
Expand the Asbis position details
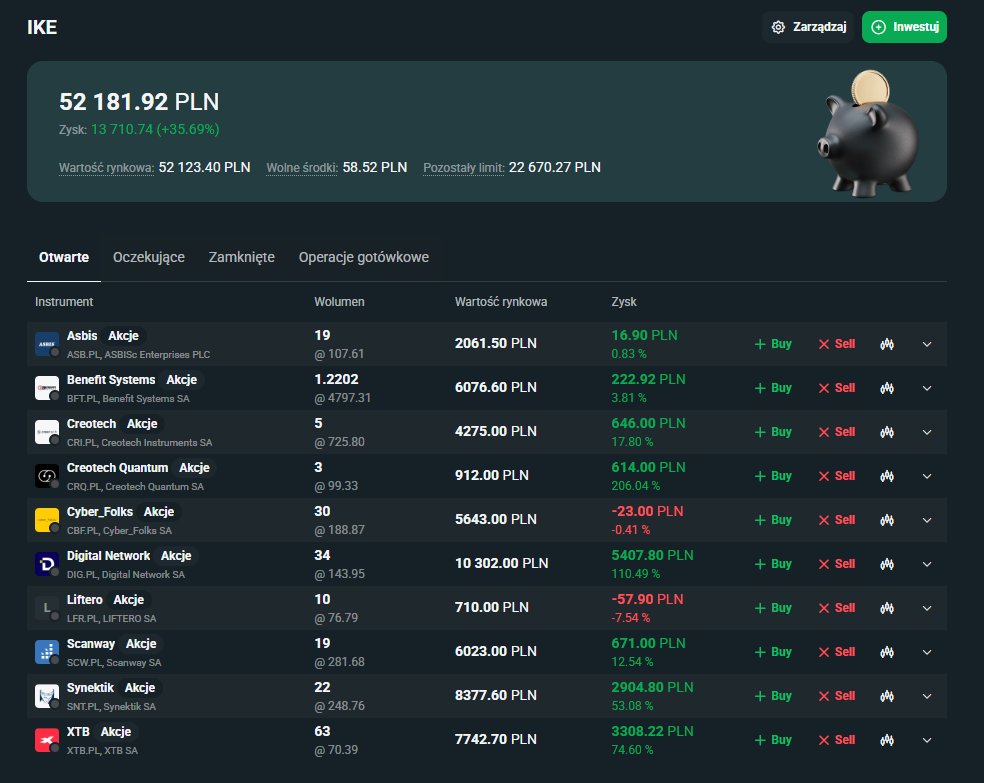click(927, 344)
